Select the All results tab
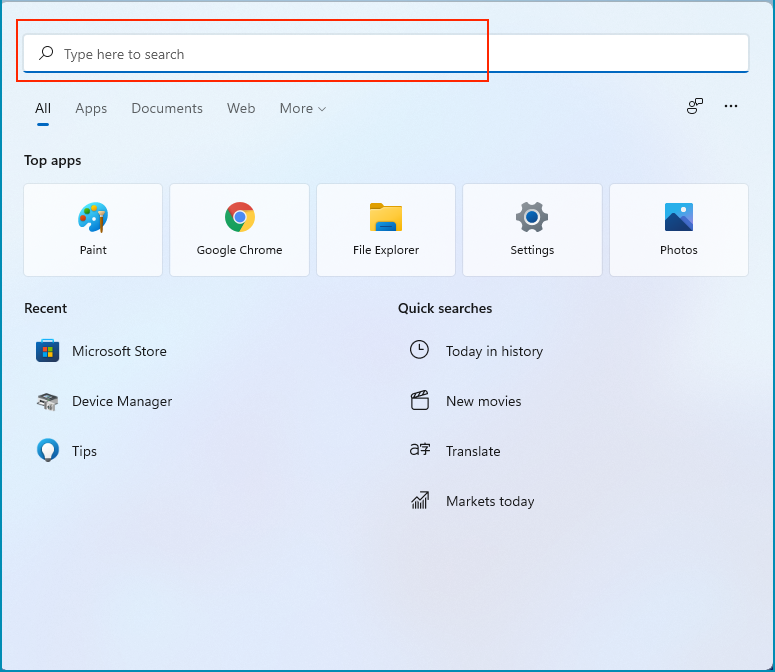Image resolution: width=775 pixels, height=672 pixels. tap(43, 108)
